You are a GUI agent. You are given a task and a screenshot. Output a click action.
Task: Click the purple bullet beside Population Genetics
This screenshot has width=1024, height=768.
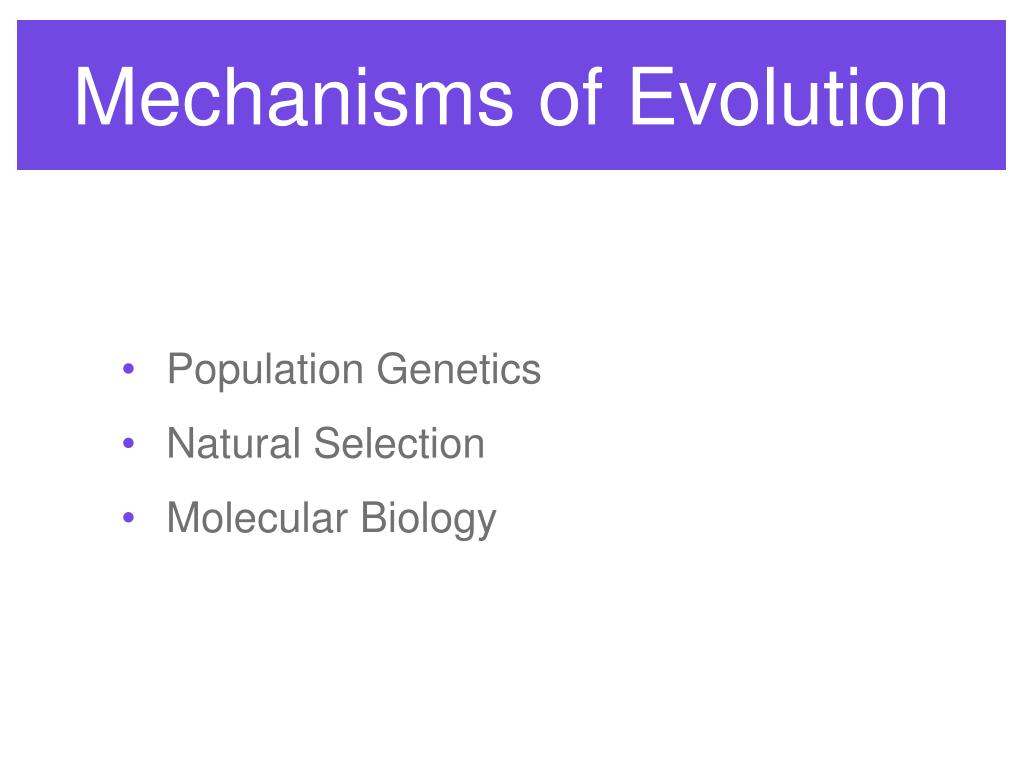(x=128, y=369)
